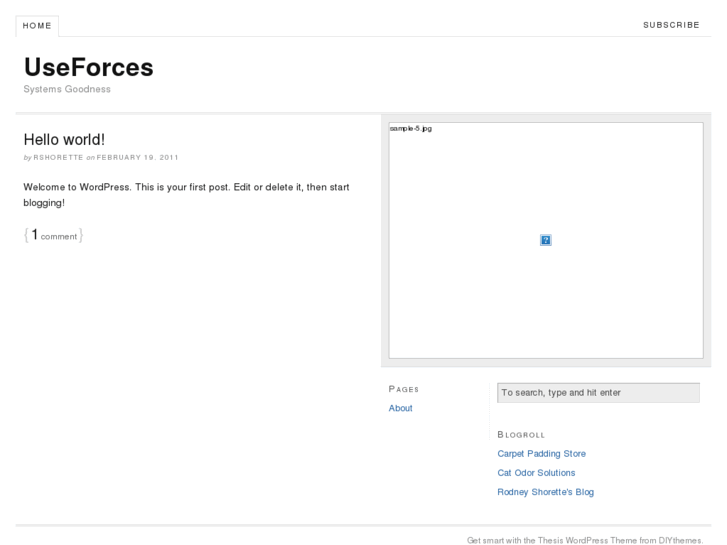Click the February 19, 2011 post date

(x=138, y=157)
